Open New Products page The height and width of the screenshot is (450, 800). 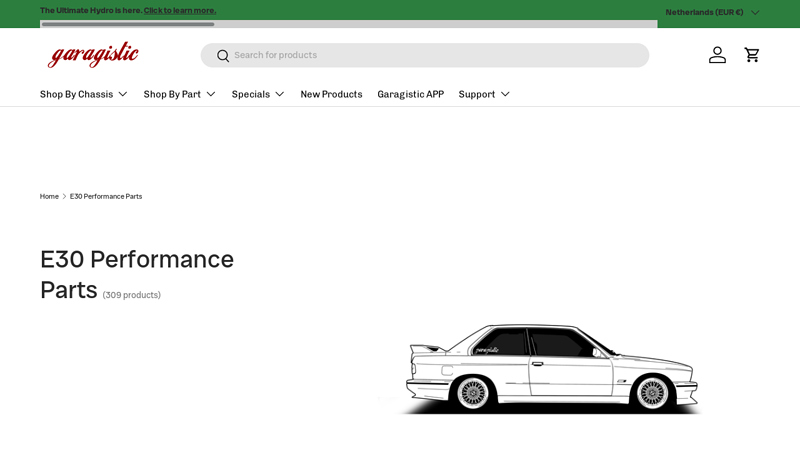point(331,94)
